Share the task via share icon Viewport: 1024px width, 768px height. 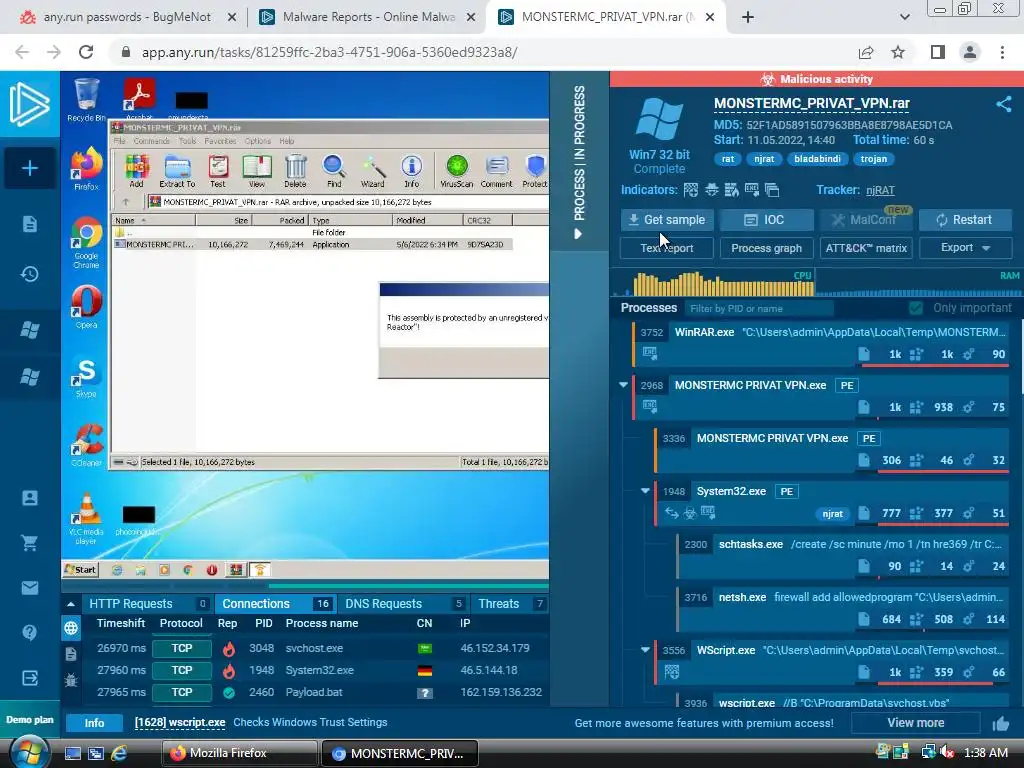coord(1004,104)
